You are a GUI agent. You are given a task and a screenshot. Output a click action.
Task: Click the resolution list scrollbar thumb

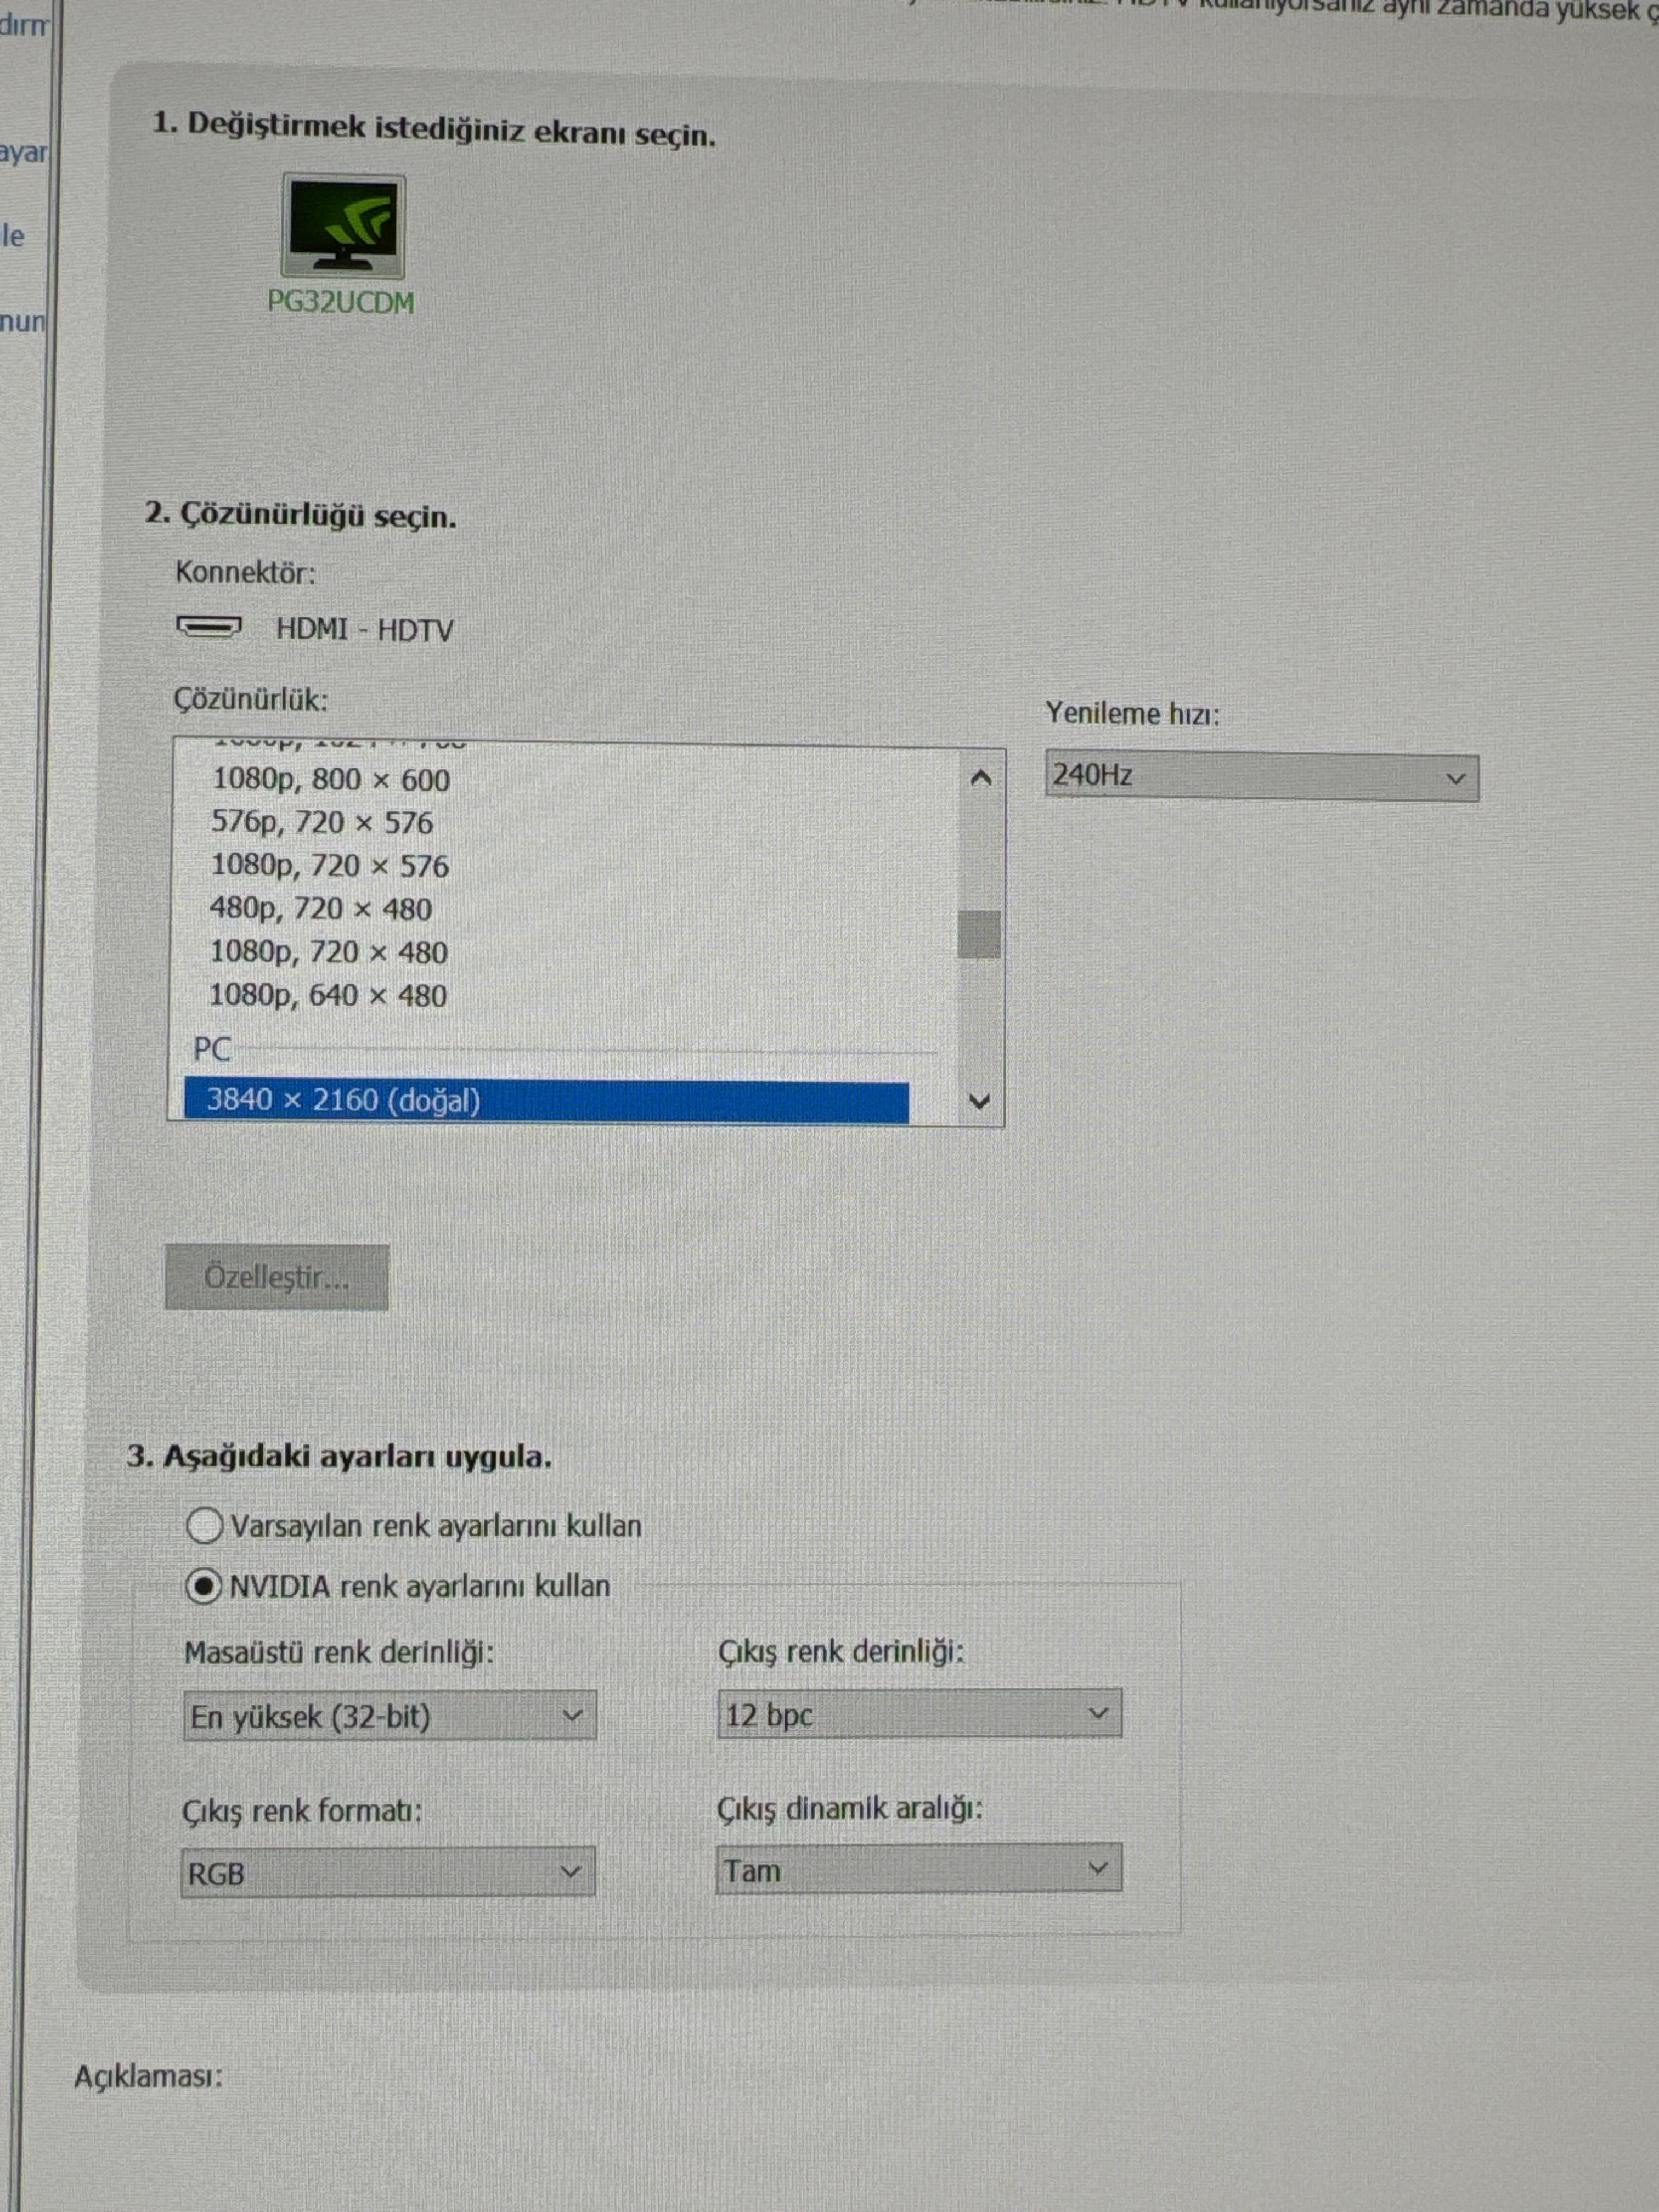point(979,934)
